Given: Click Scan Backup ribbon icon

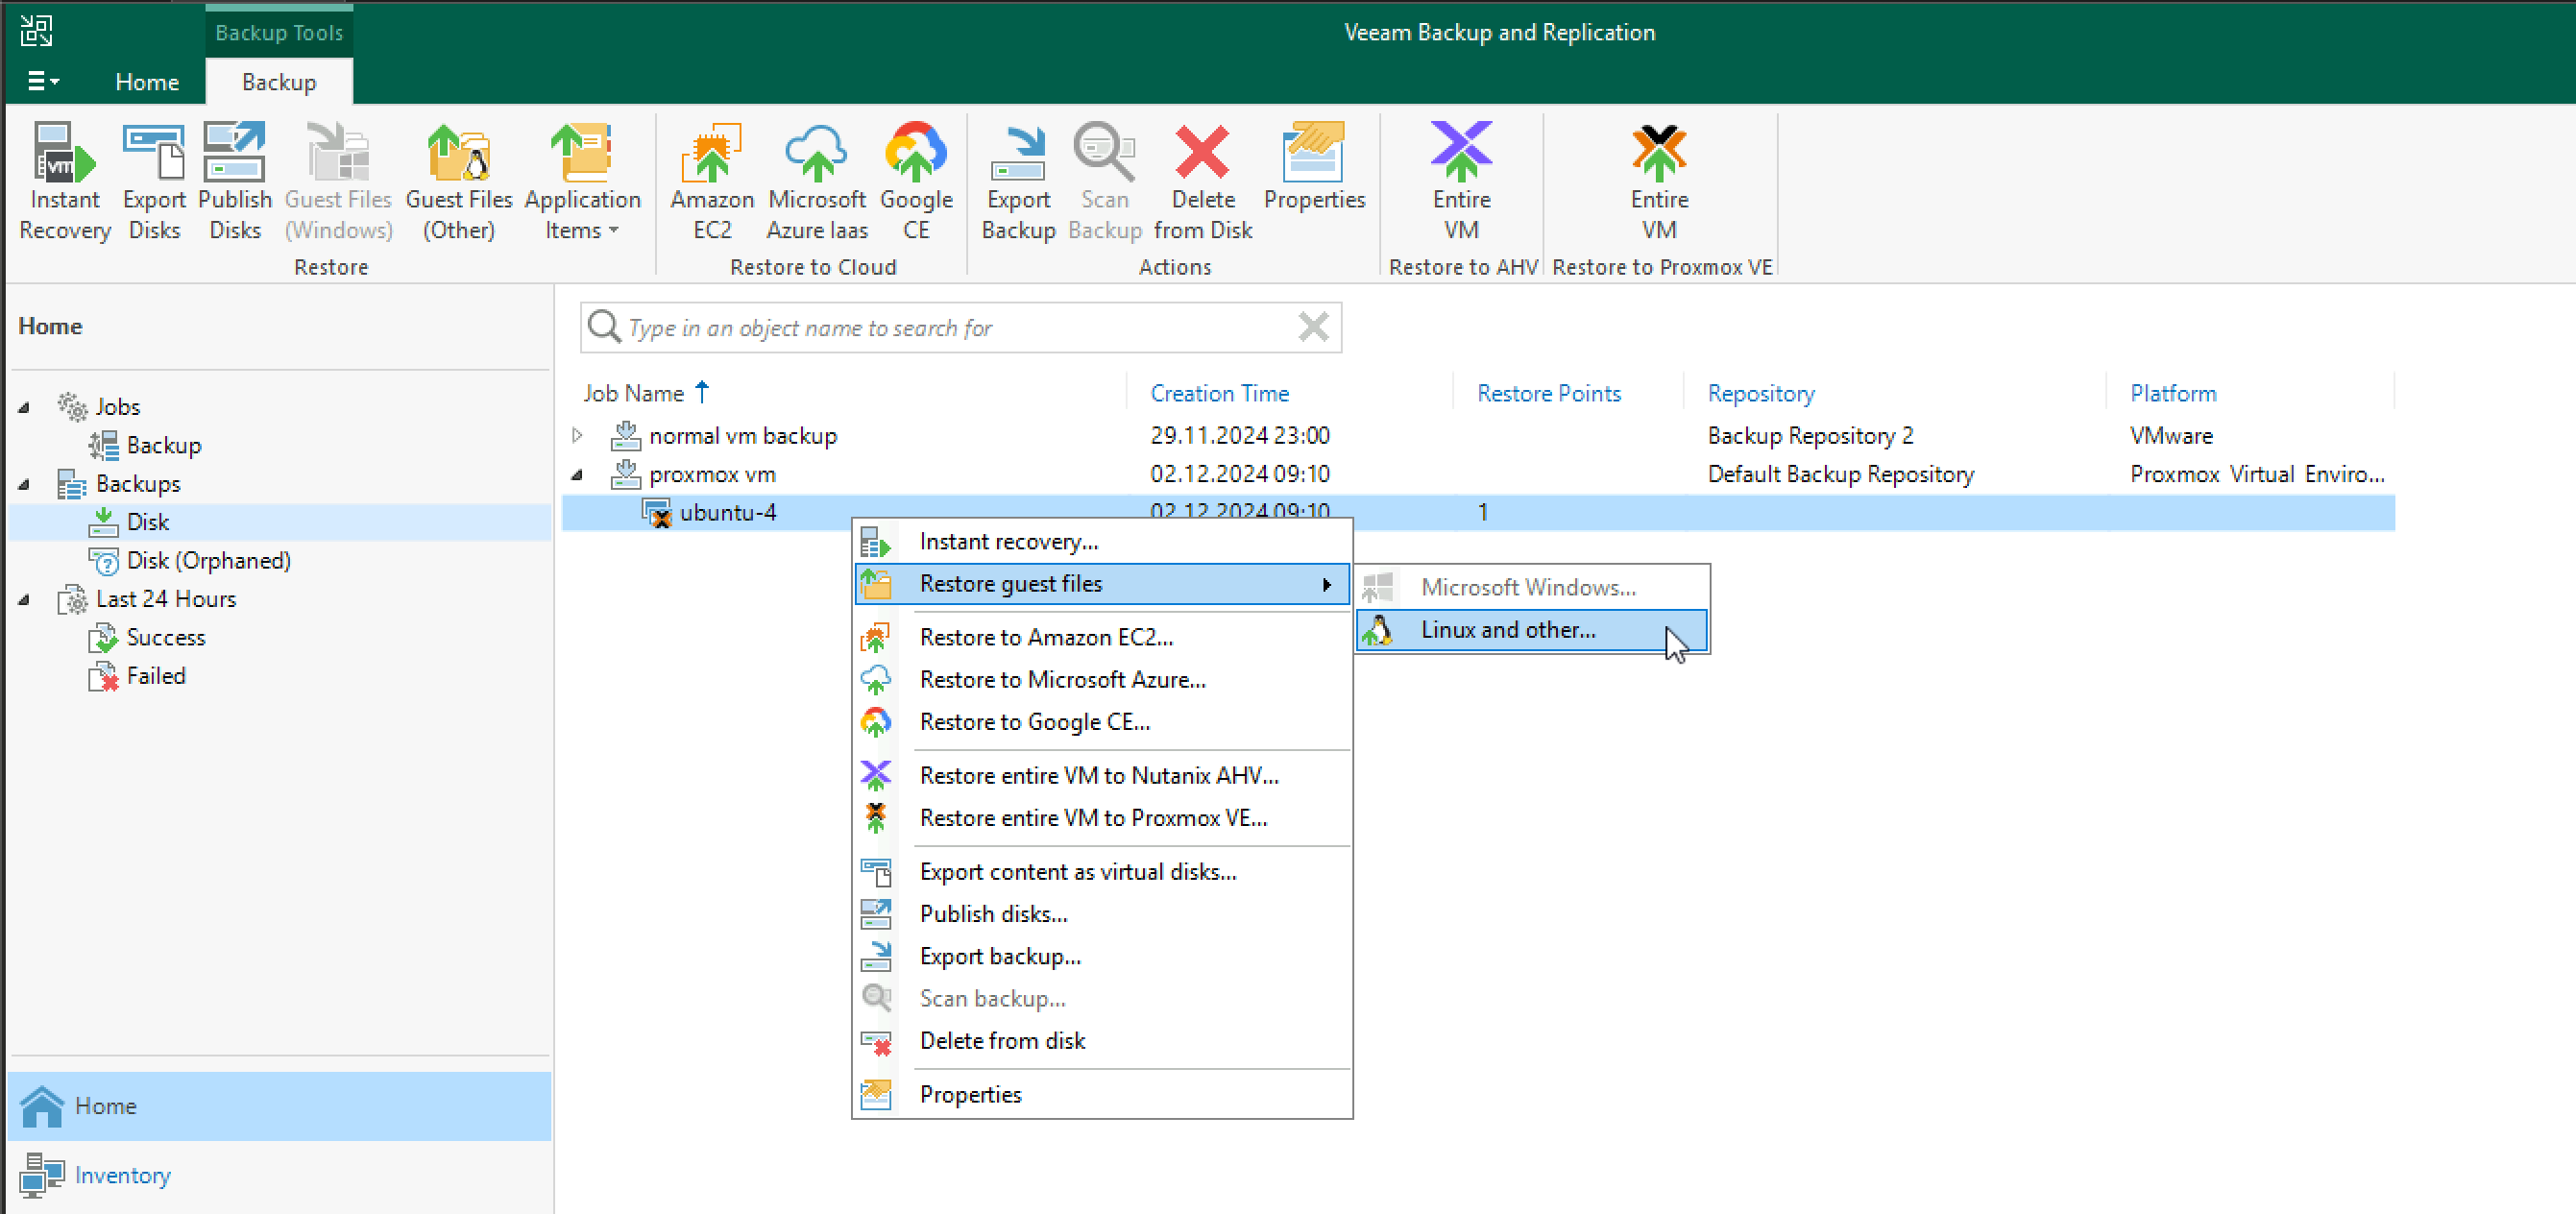Looking at the screenshot, I should [x=1104, y=182].
